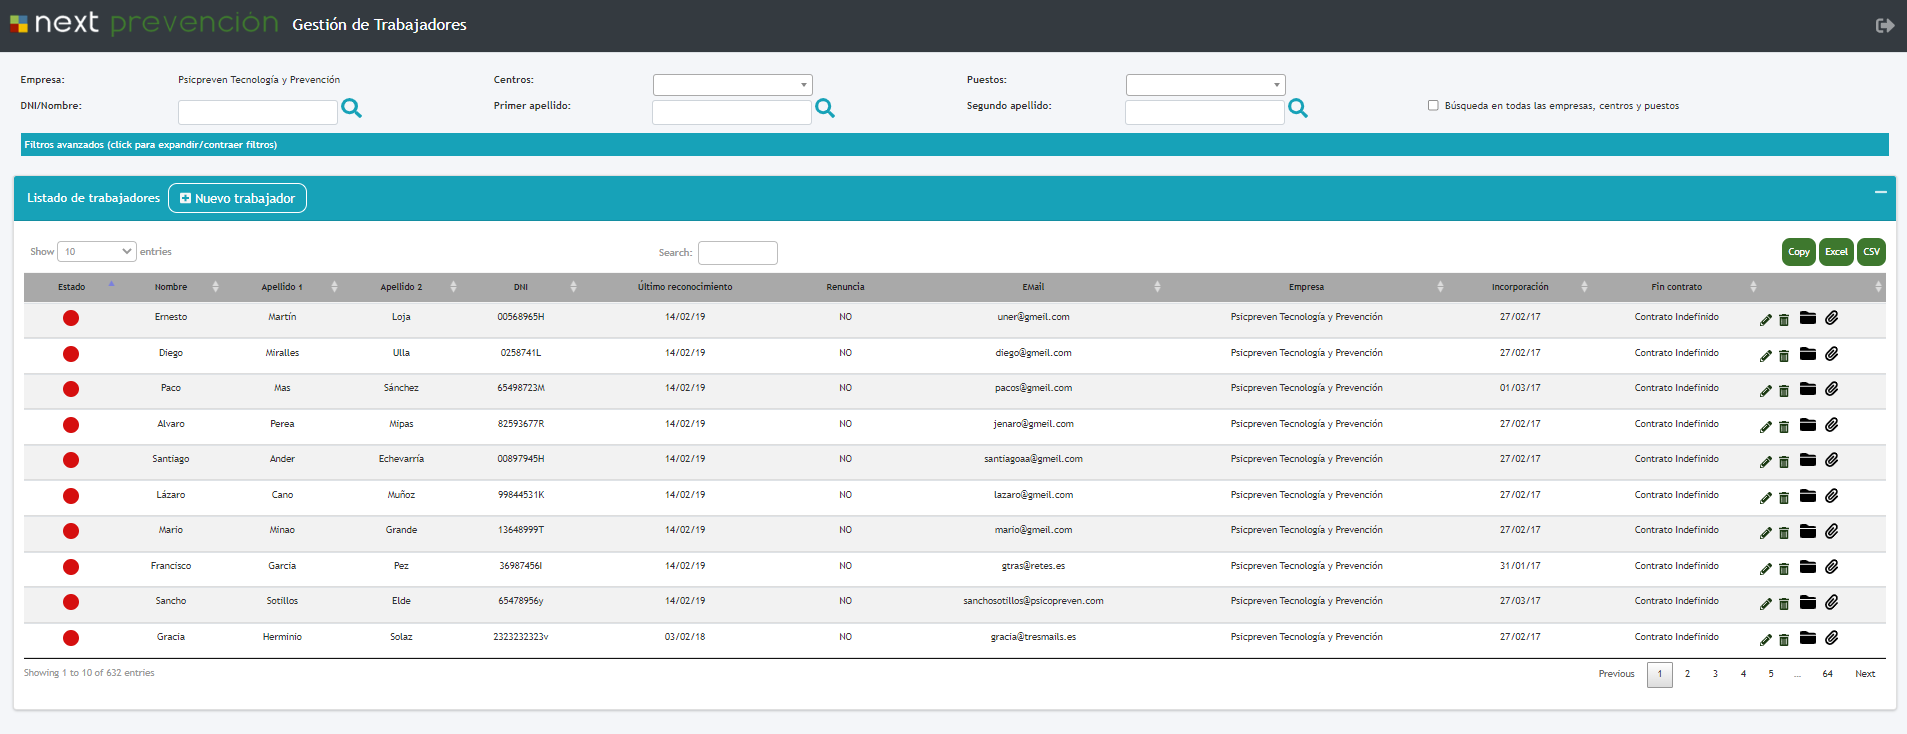Edit worker Sancho with the pencil icon

1766,604
